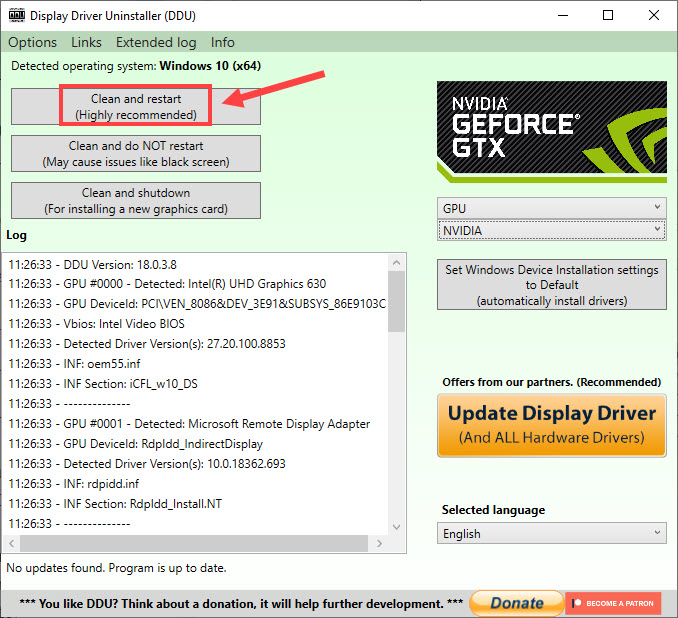The width and height of the screenshot is (678, 618).
Task: Open the Links menu
Action: click(x=86, y=42)
